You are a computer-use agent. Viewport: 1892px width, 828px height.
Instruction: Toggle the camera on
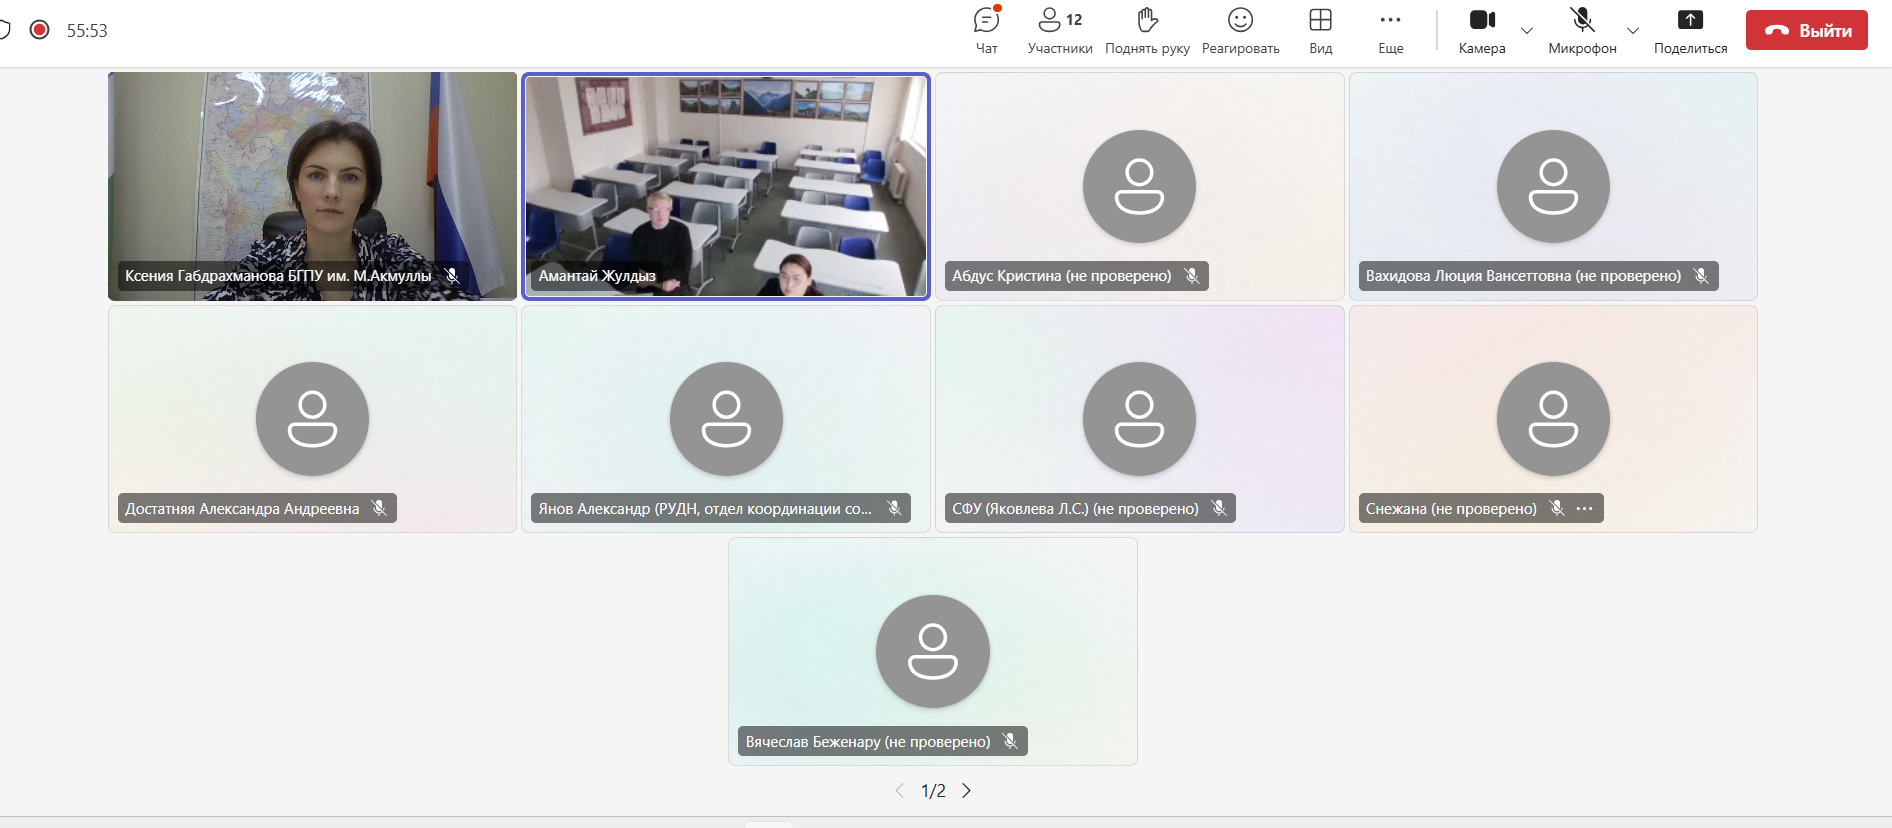tap(1481, 30)
